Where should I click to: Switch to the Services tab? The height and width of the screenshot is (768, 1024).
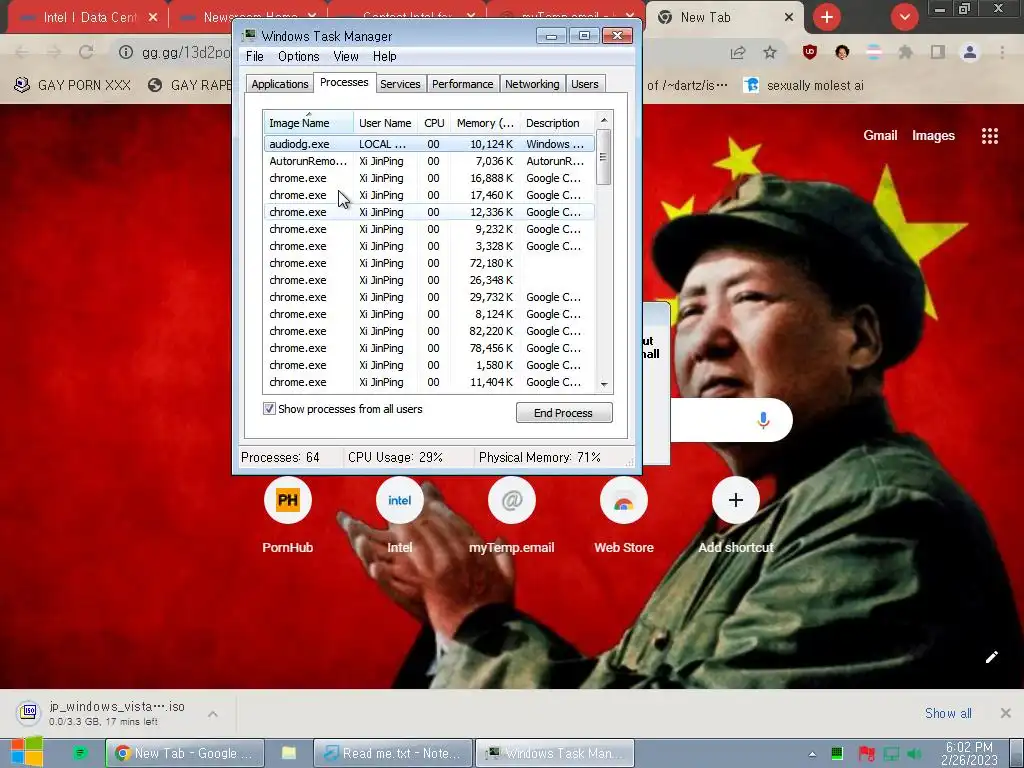click(x=400, y=84)
